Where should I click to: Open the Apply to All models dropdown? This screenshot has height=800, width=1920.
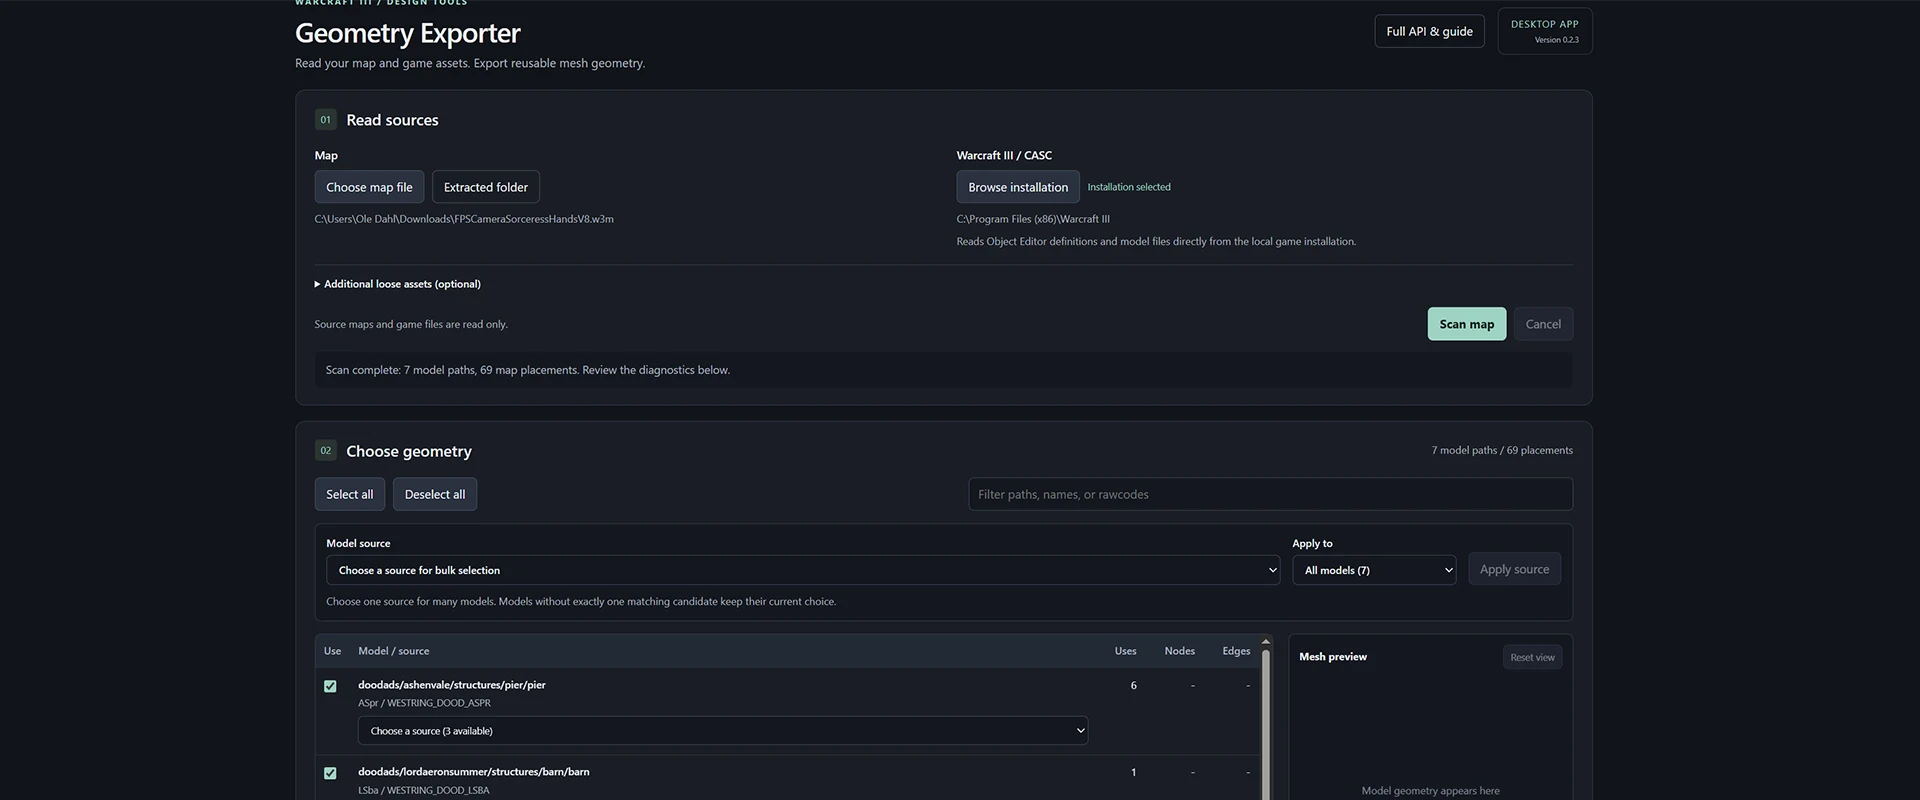point(1374,570)
